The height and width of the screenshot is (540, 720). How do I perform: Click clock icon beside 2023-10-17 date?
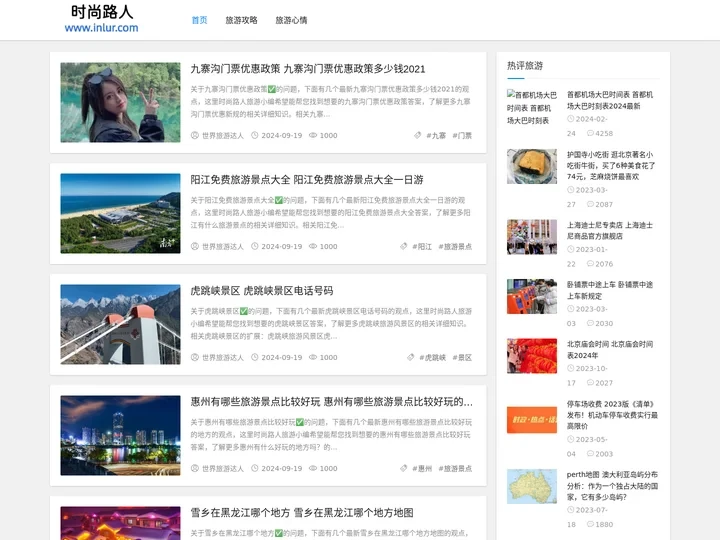[x=570, y=368]
